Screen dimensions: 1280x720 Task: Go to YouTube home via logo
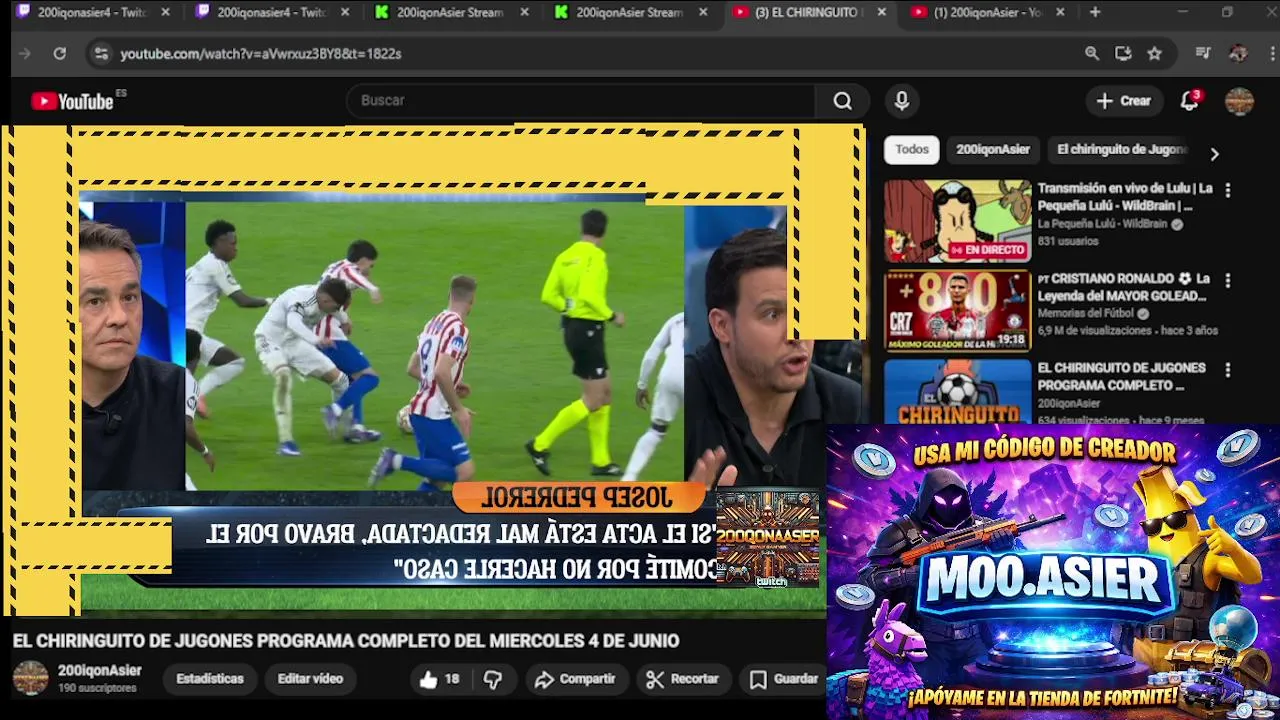(x=72, y=101)
